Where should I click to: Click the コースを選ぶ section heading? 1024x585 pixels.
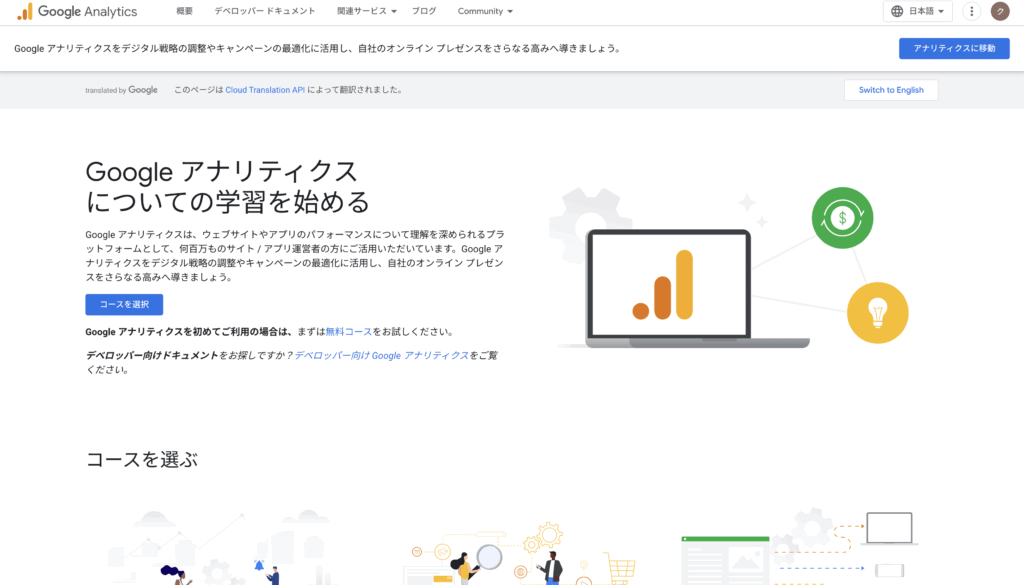click(142, 460)
